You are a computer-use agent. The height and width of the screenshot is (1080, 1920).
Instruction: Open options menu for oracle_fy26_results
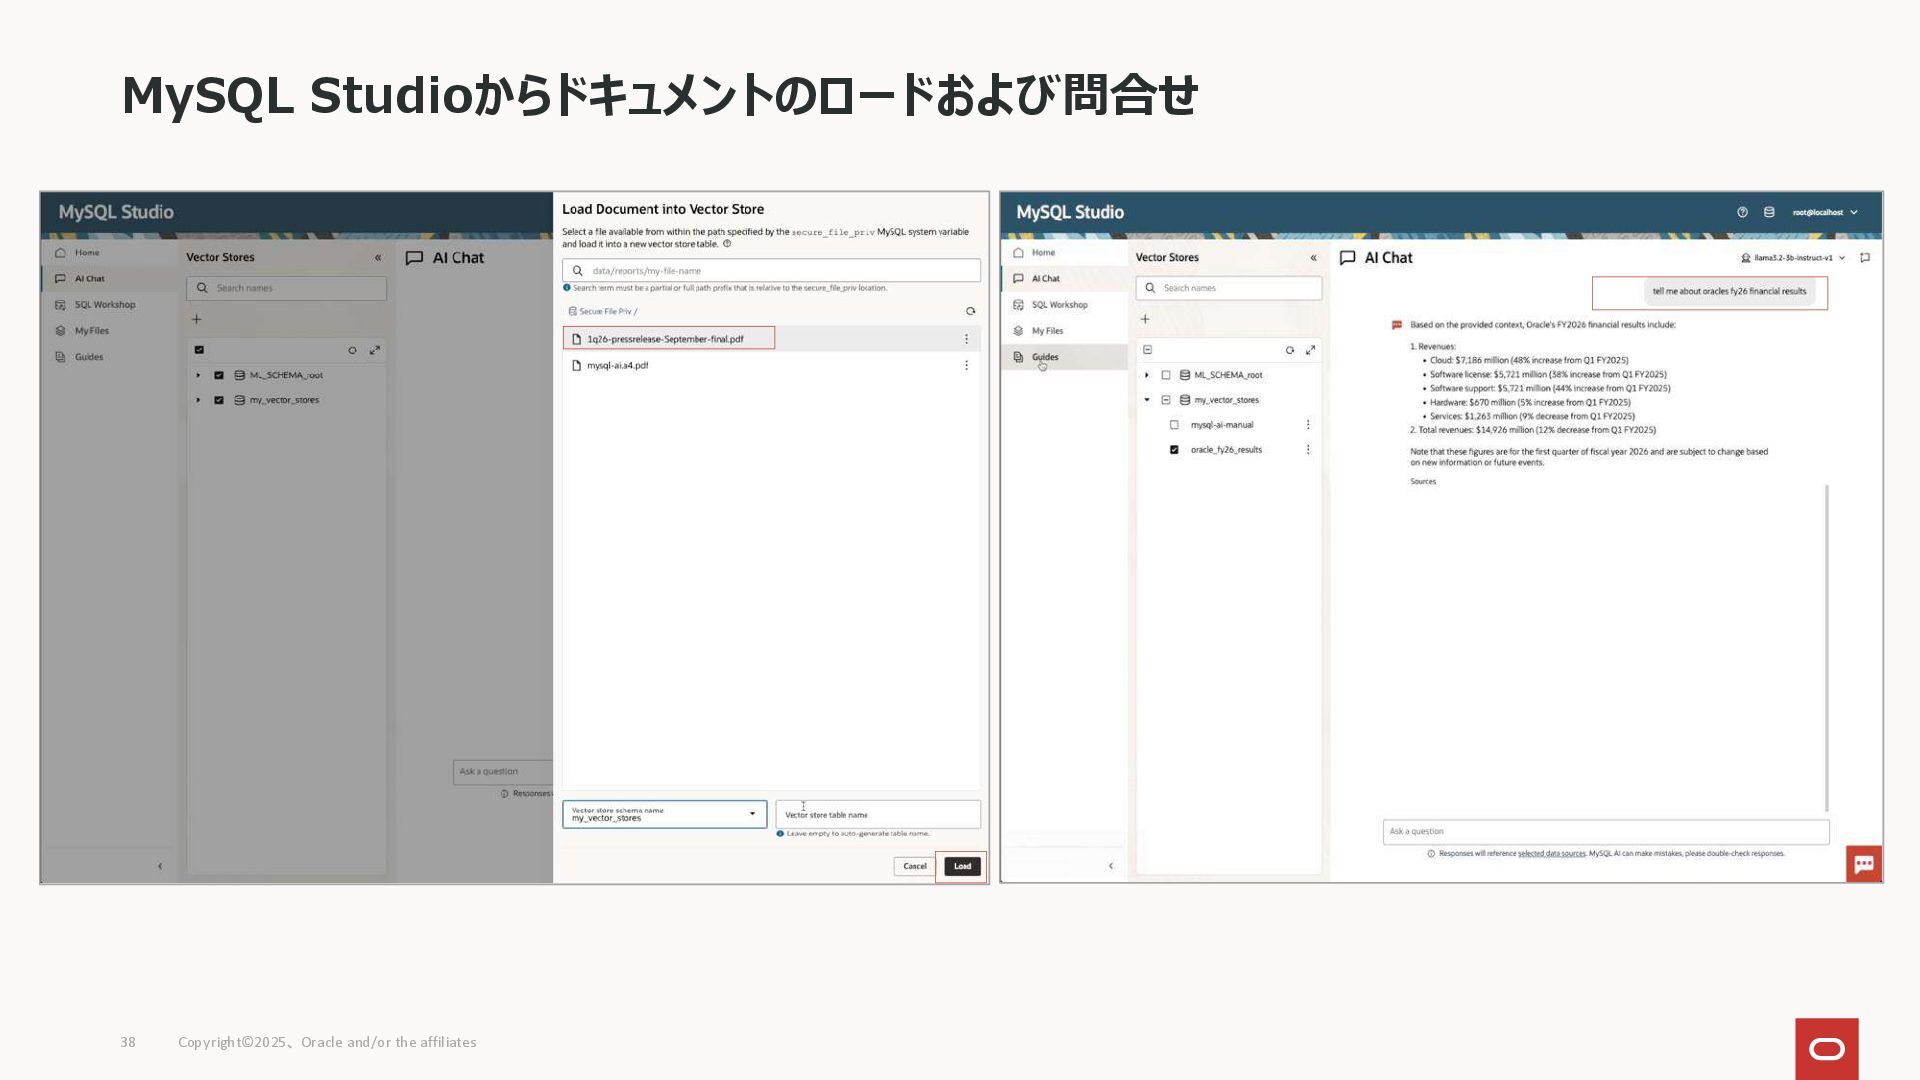1308,450
